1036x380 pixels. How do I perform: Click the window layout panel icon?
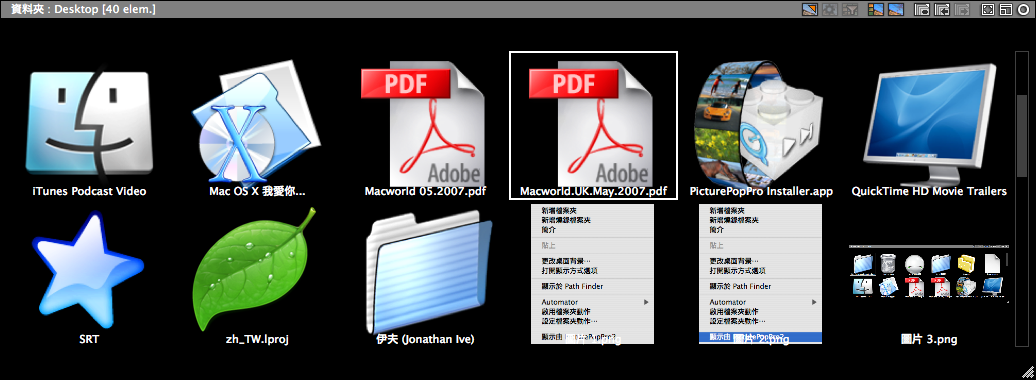[x=1006, y=9]
